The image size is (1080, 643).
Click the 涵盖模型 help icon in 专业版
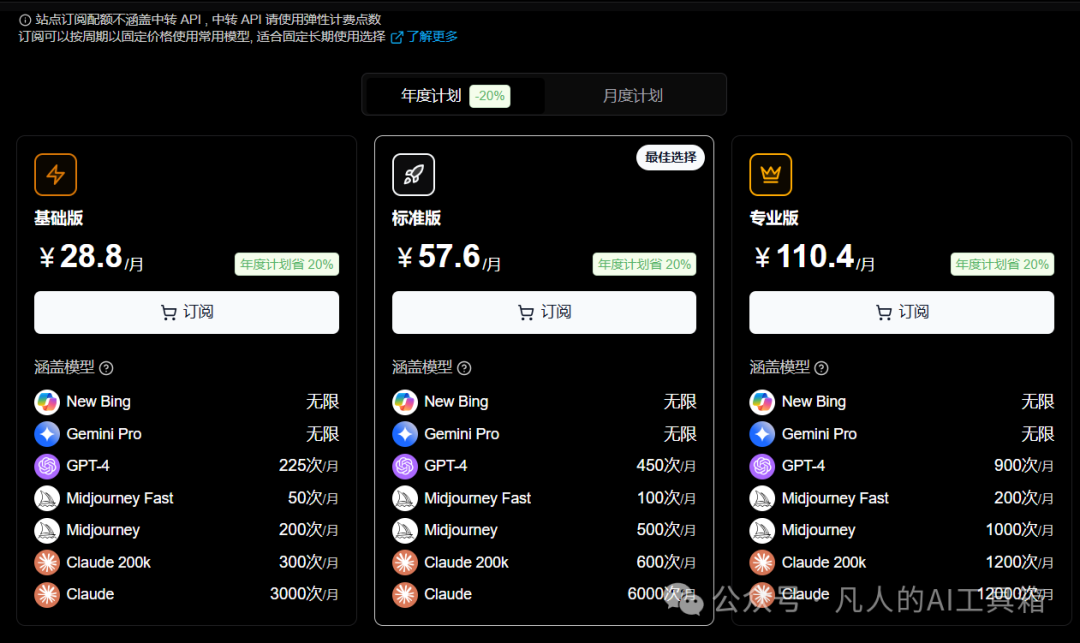pyautogui.click(x=821, y=368)
